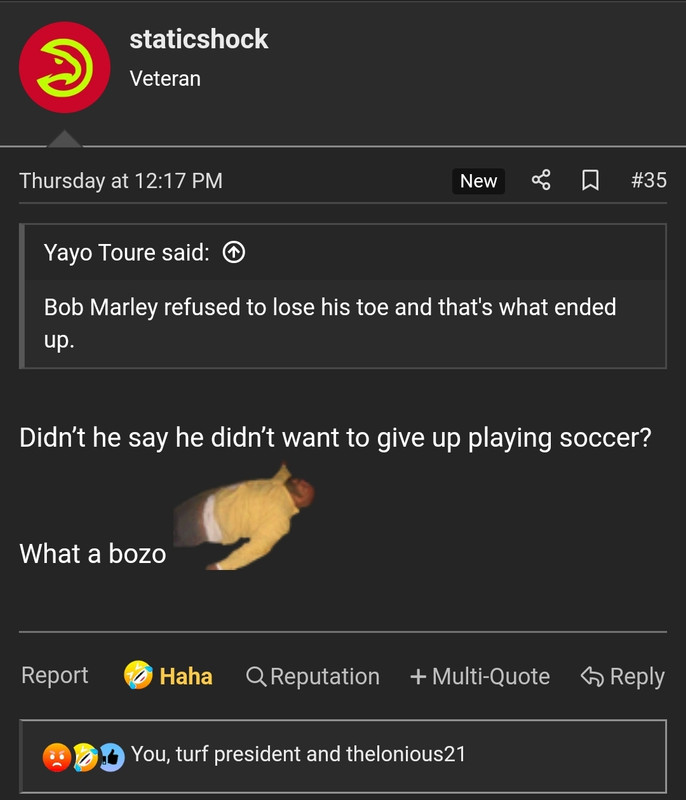This screenshot has height=800, width=686.
Task: Click the Thursday at 12:17 PM timestamp
Action: [x=121, y=181]
